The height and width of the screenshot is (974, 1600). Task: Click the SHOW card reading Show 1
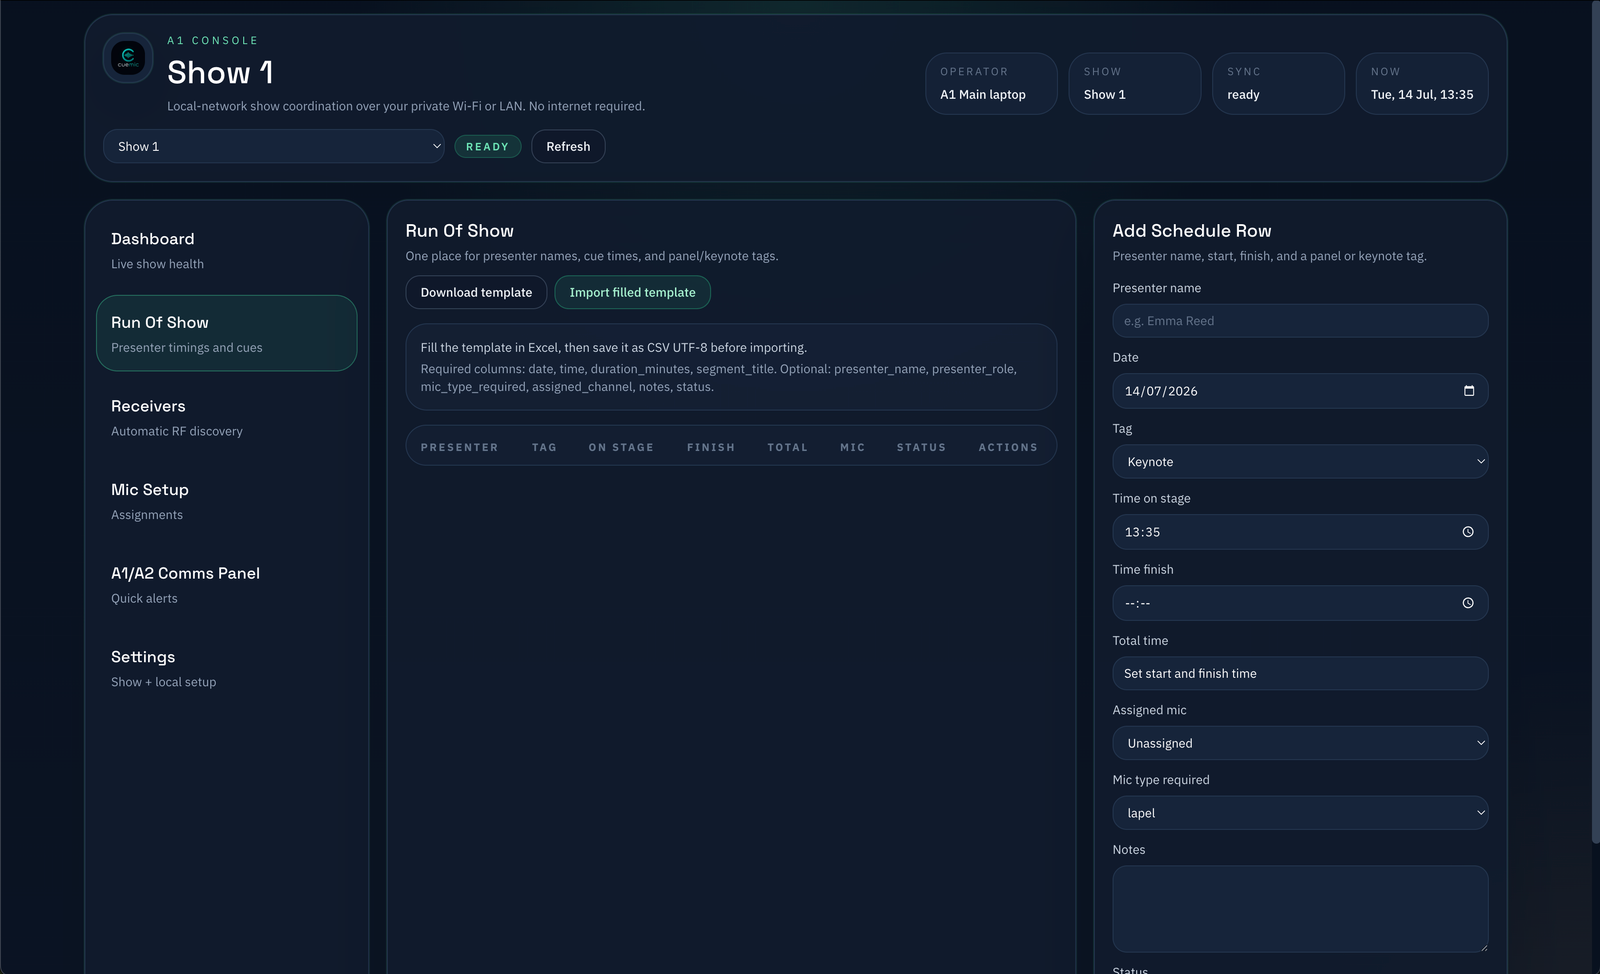click(1135, 84)
